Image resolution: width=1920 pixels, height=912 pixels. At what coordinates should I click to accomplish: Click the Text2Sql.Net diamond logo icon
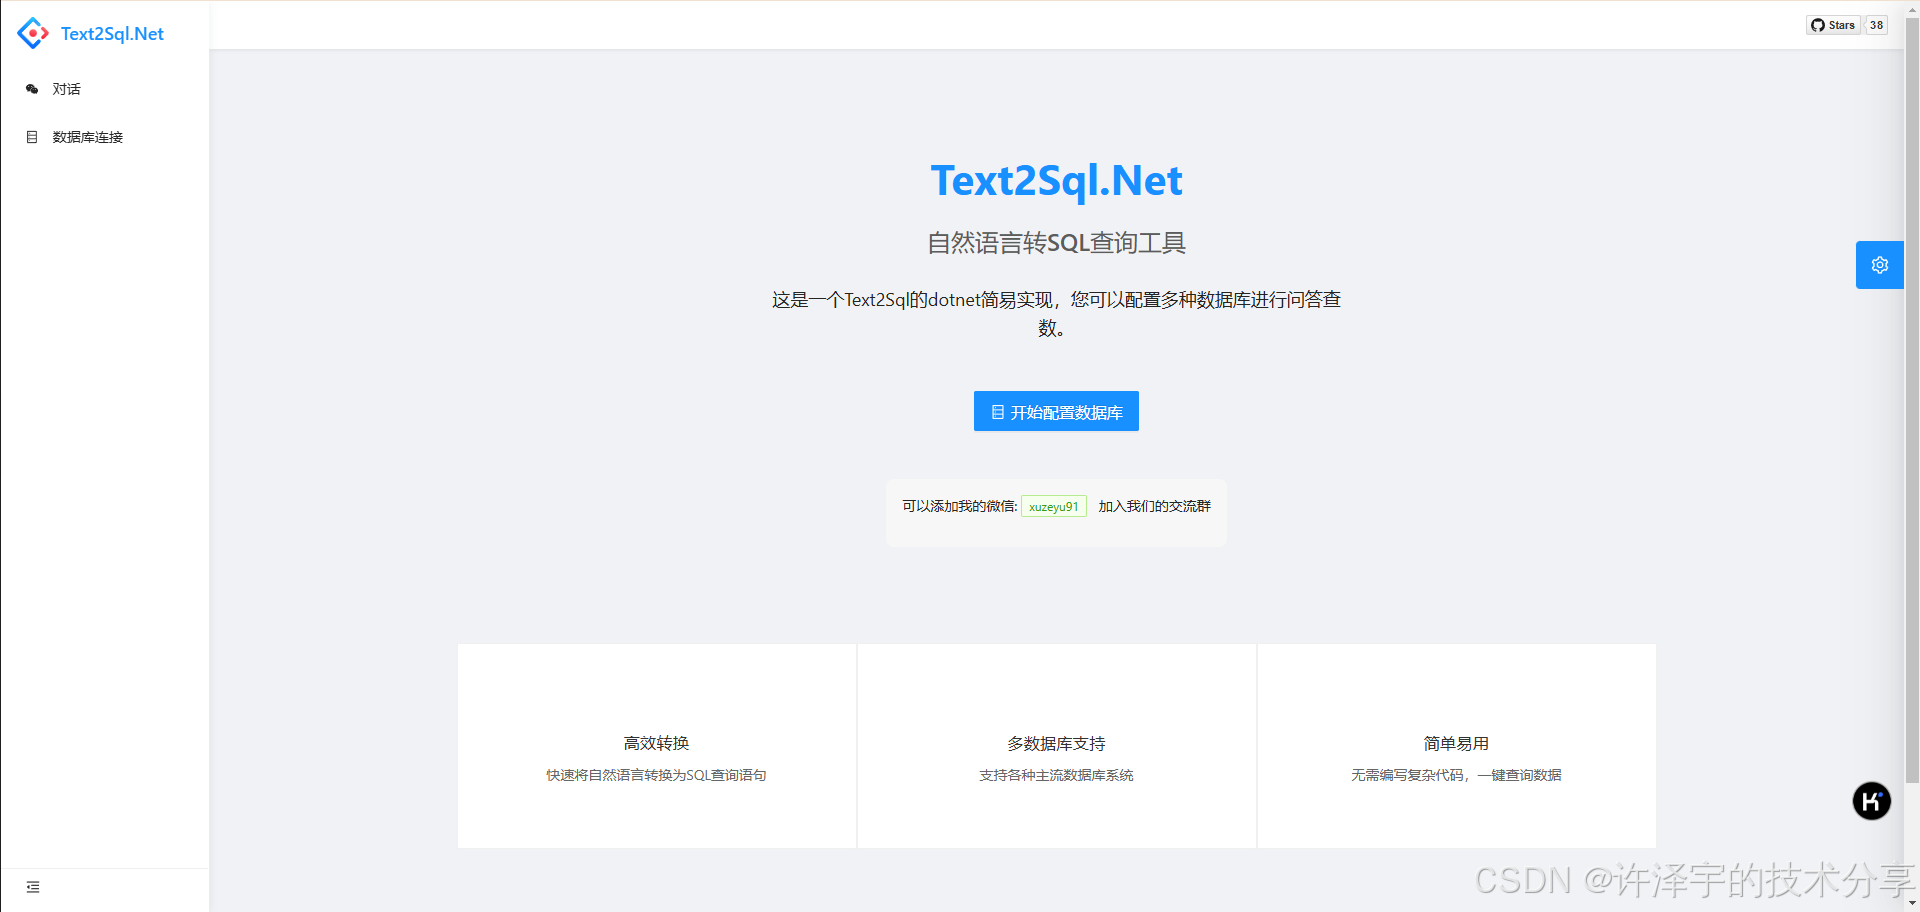click(33, 33)
